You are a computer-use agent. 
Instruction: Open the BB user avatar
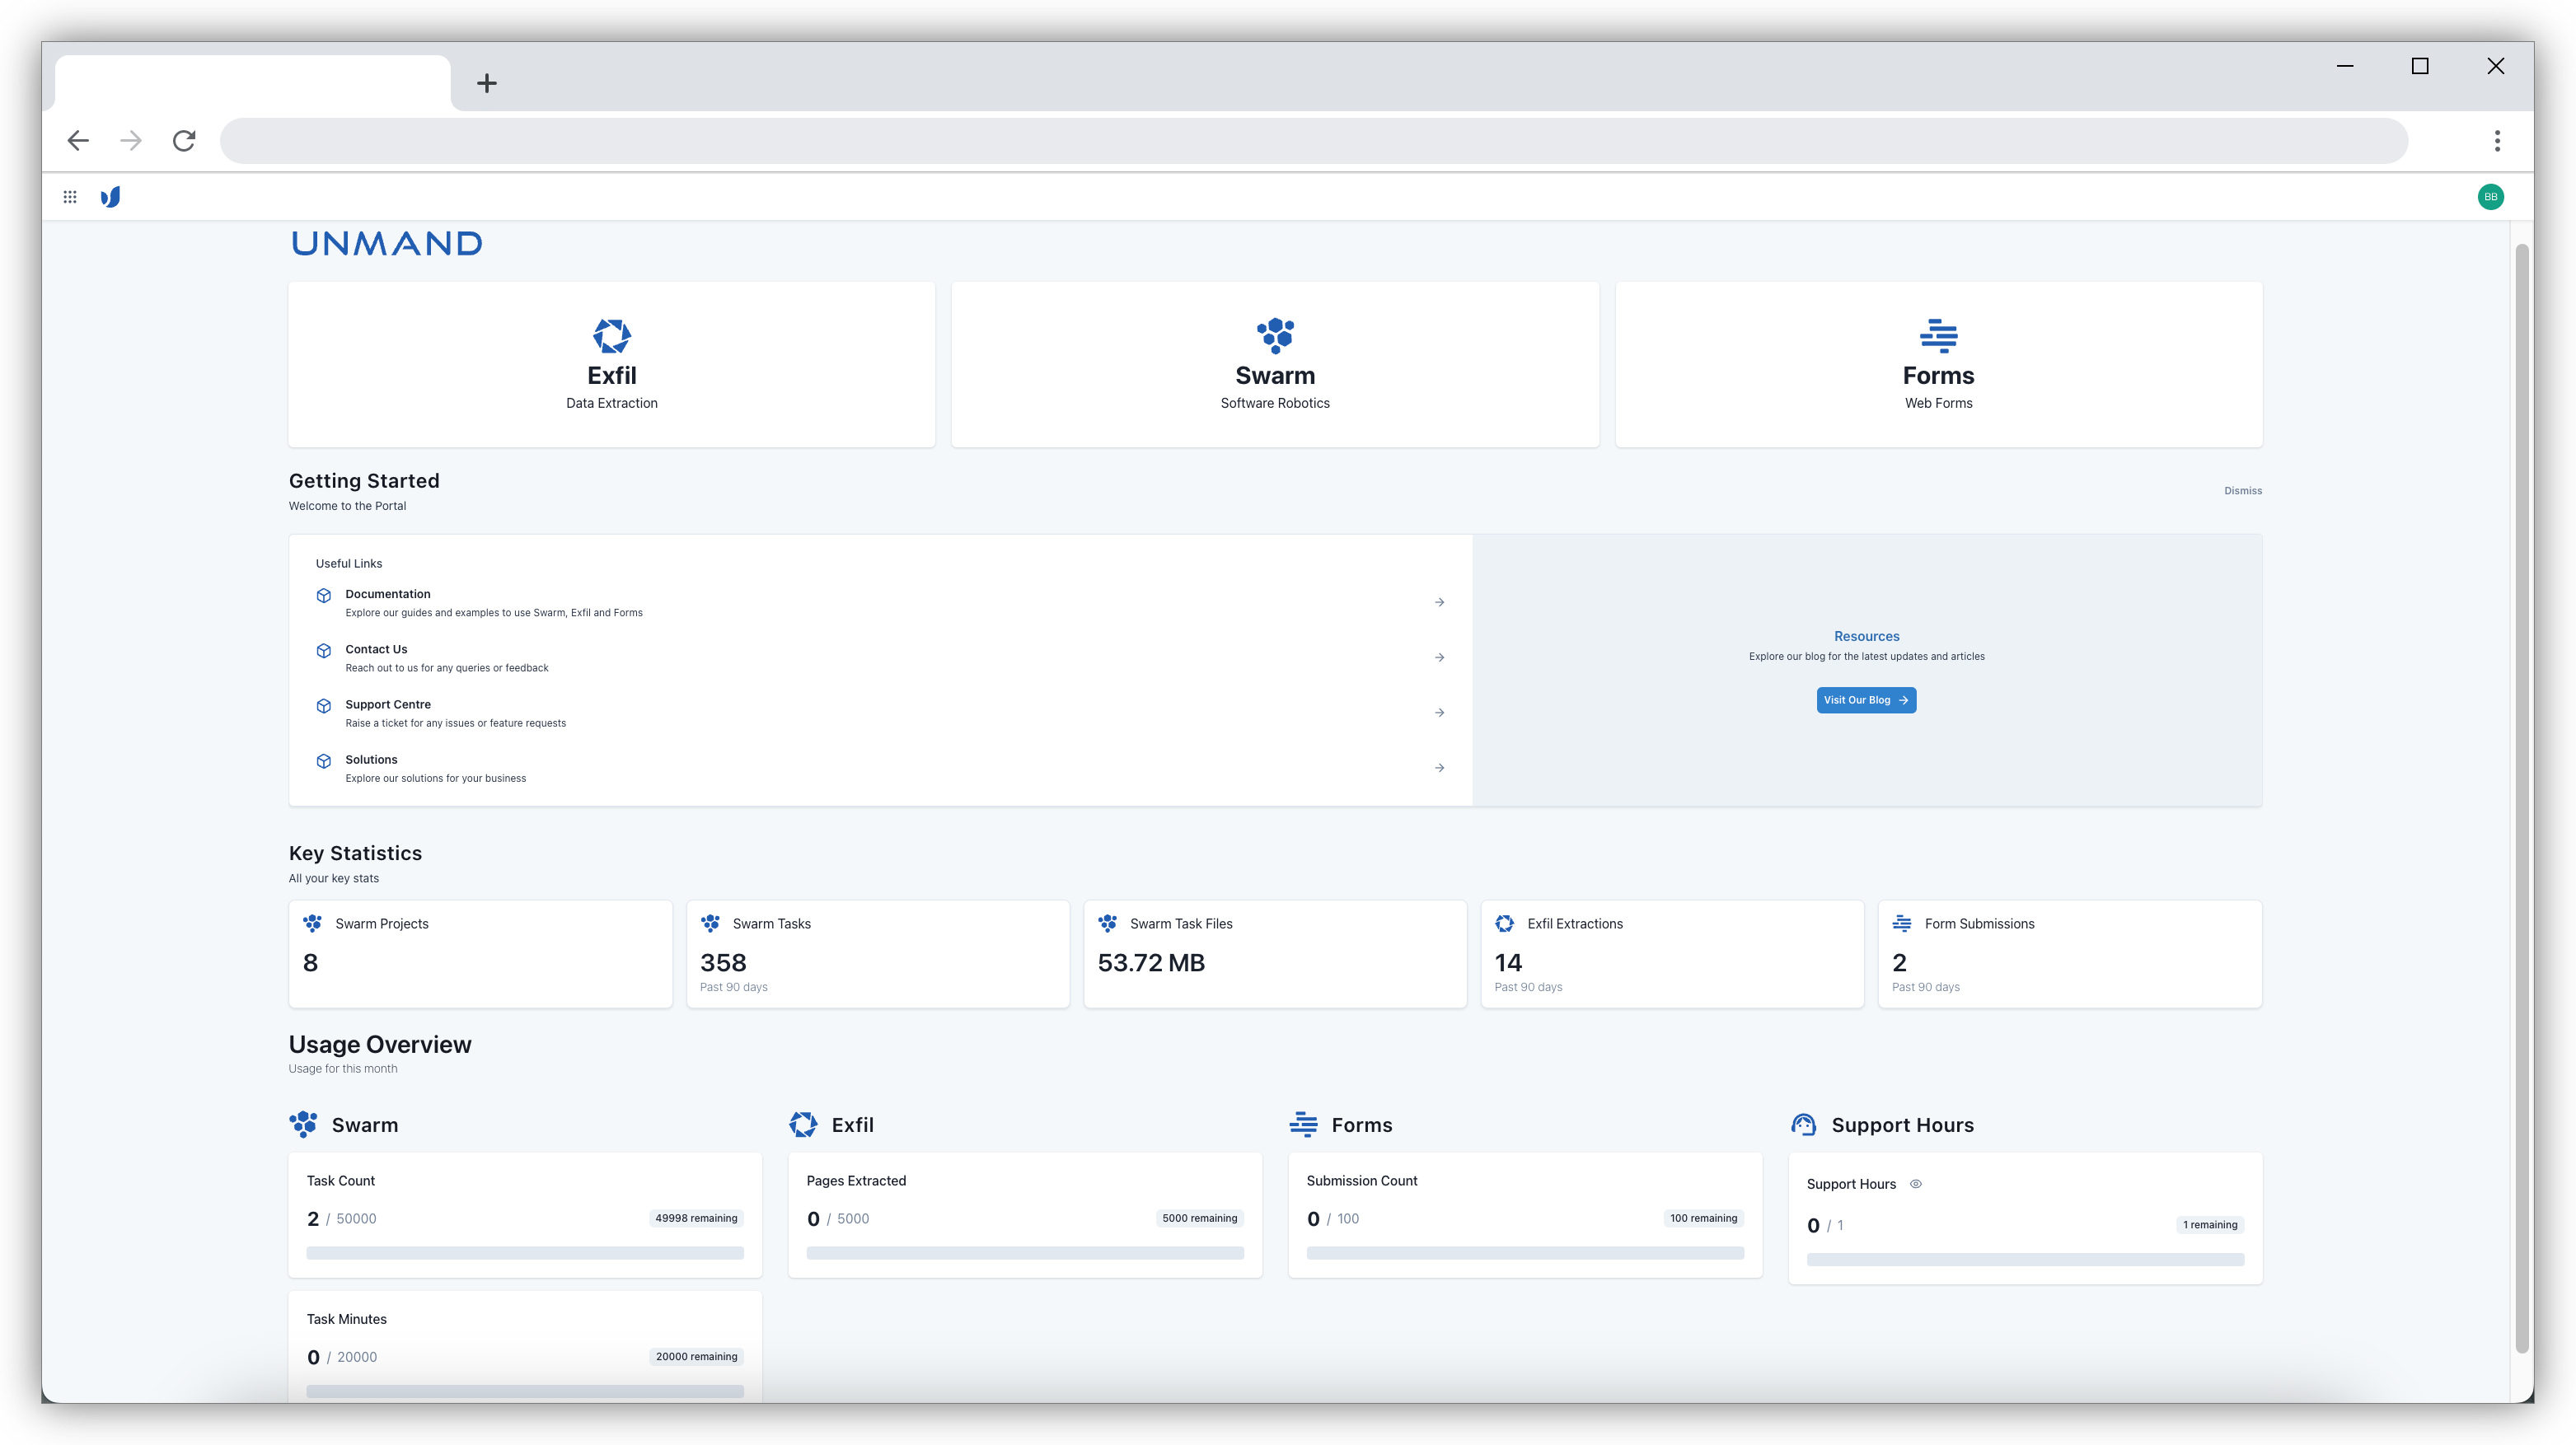coord(2490,197)
